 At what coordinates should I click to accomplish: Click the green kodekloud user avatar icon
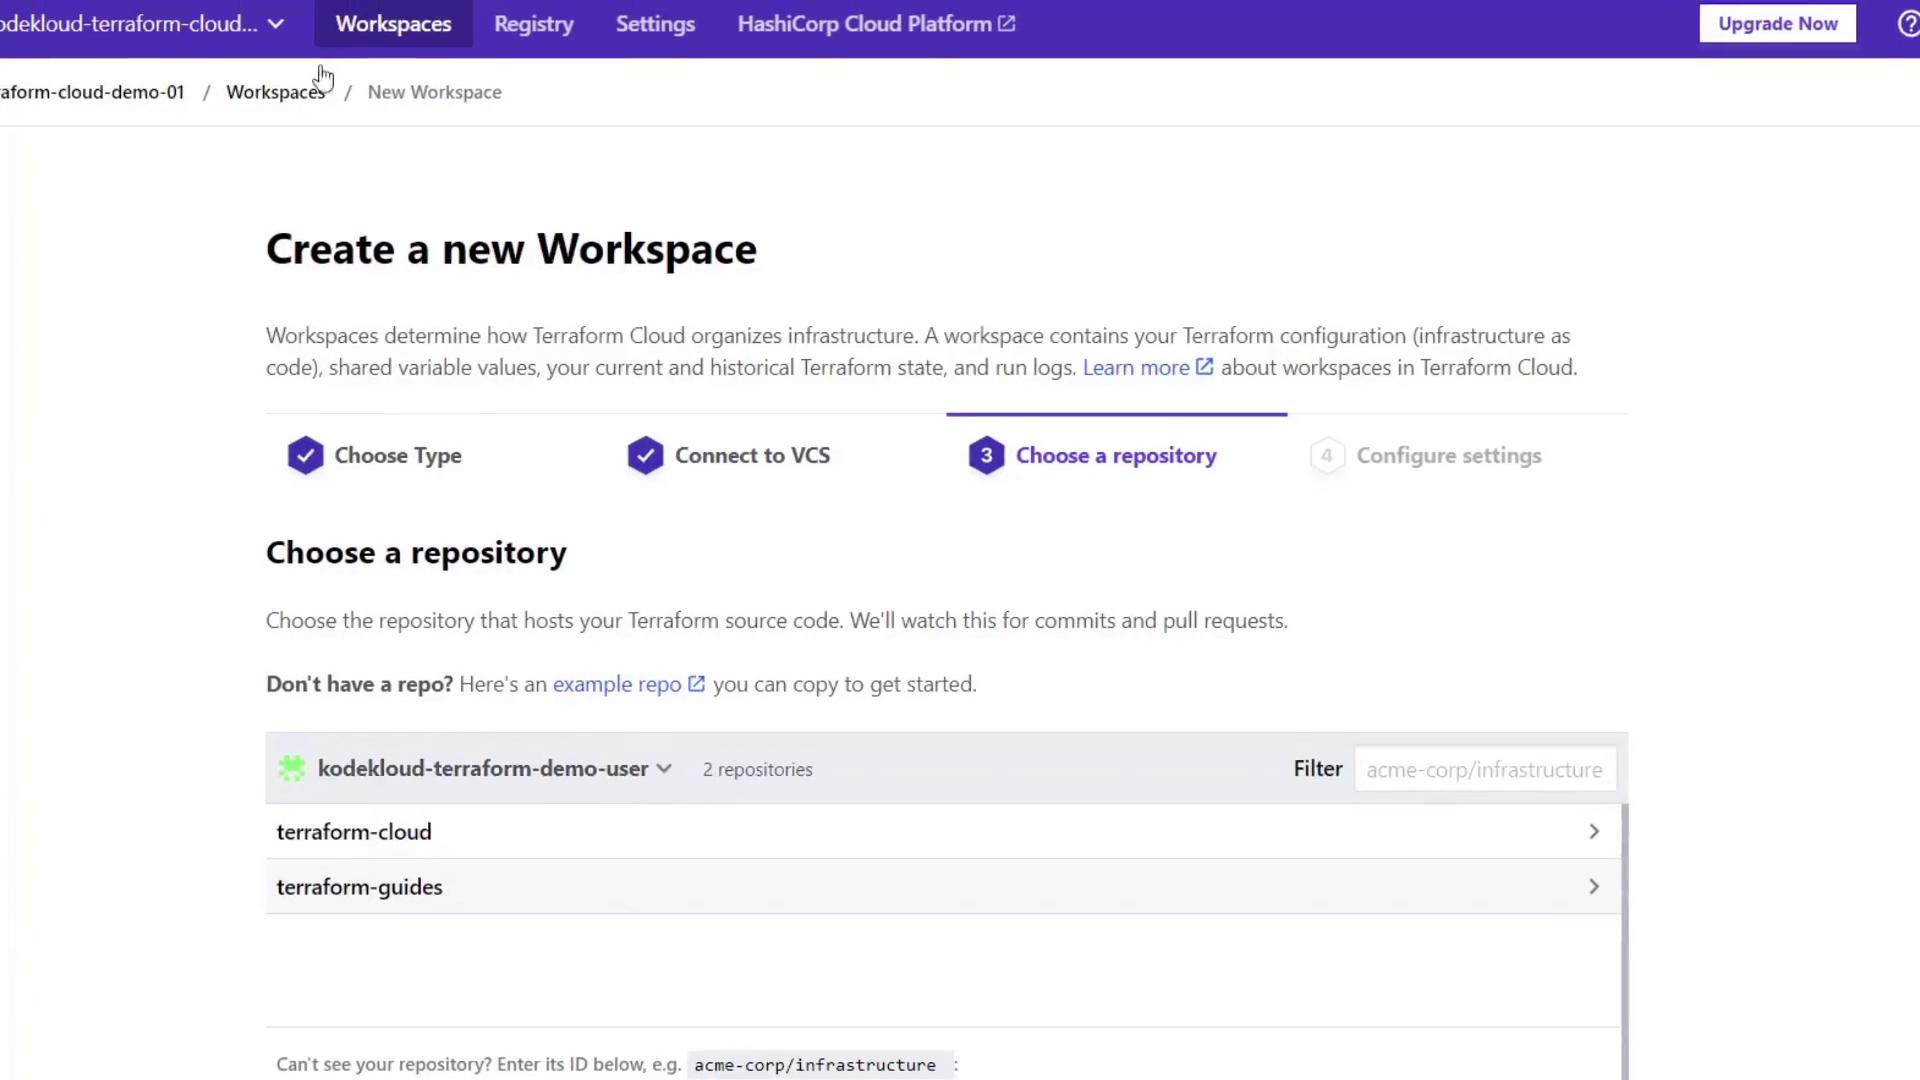click(x=291, y=769)
